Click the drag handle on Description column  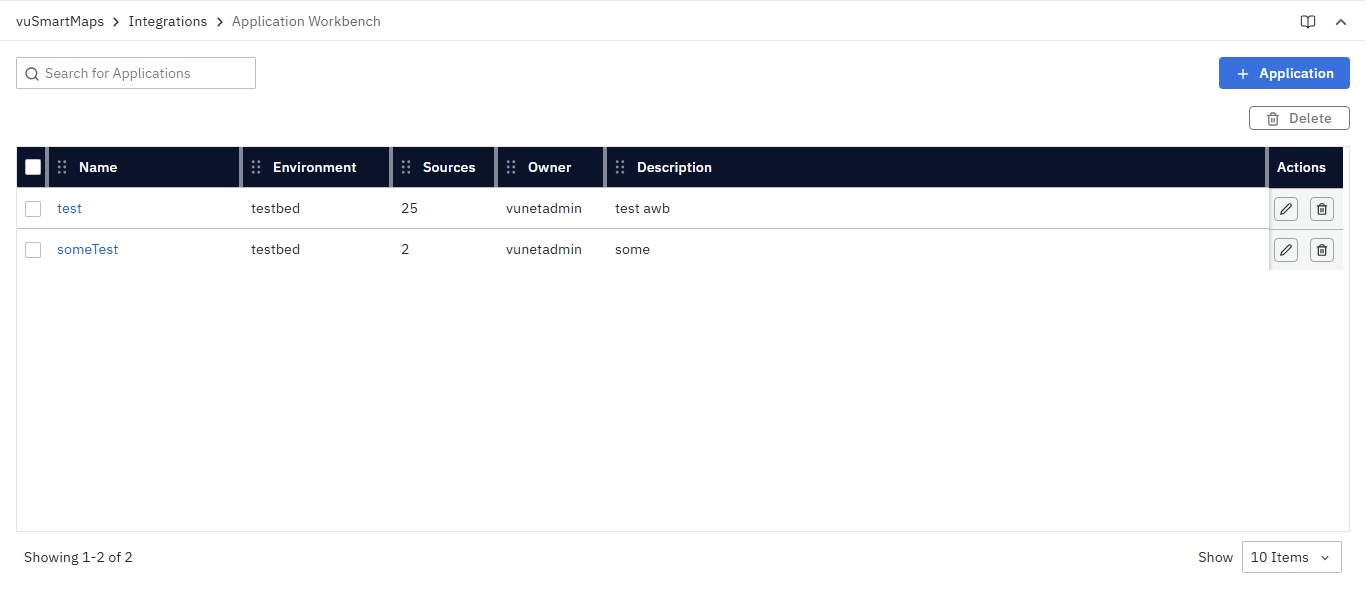(x=620, y=167)
